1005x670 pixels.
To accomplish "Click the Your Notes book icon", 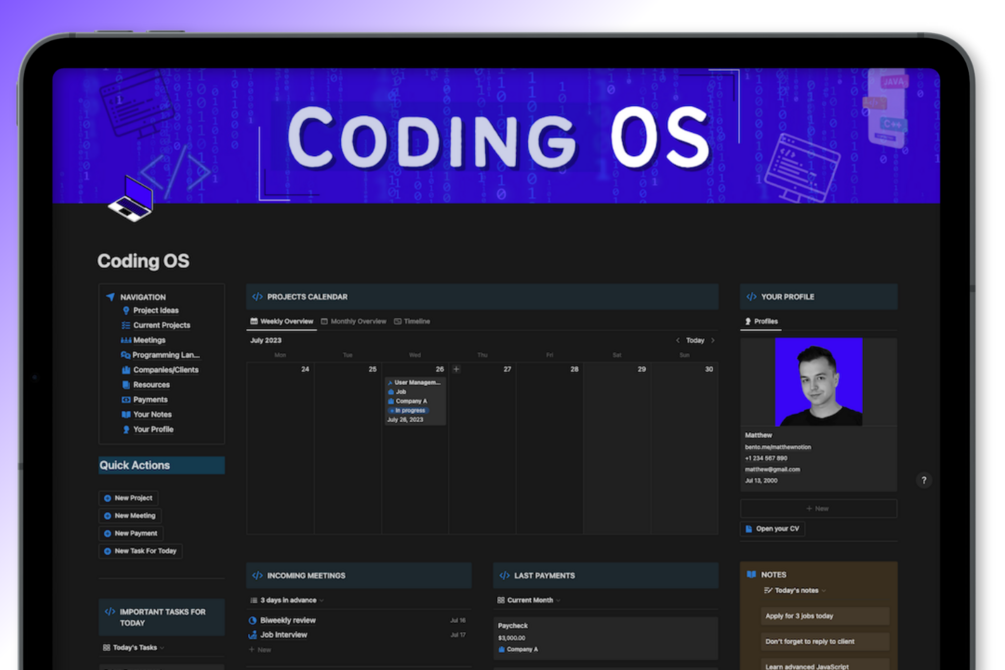I will (127, 414).
